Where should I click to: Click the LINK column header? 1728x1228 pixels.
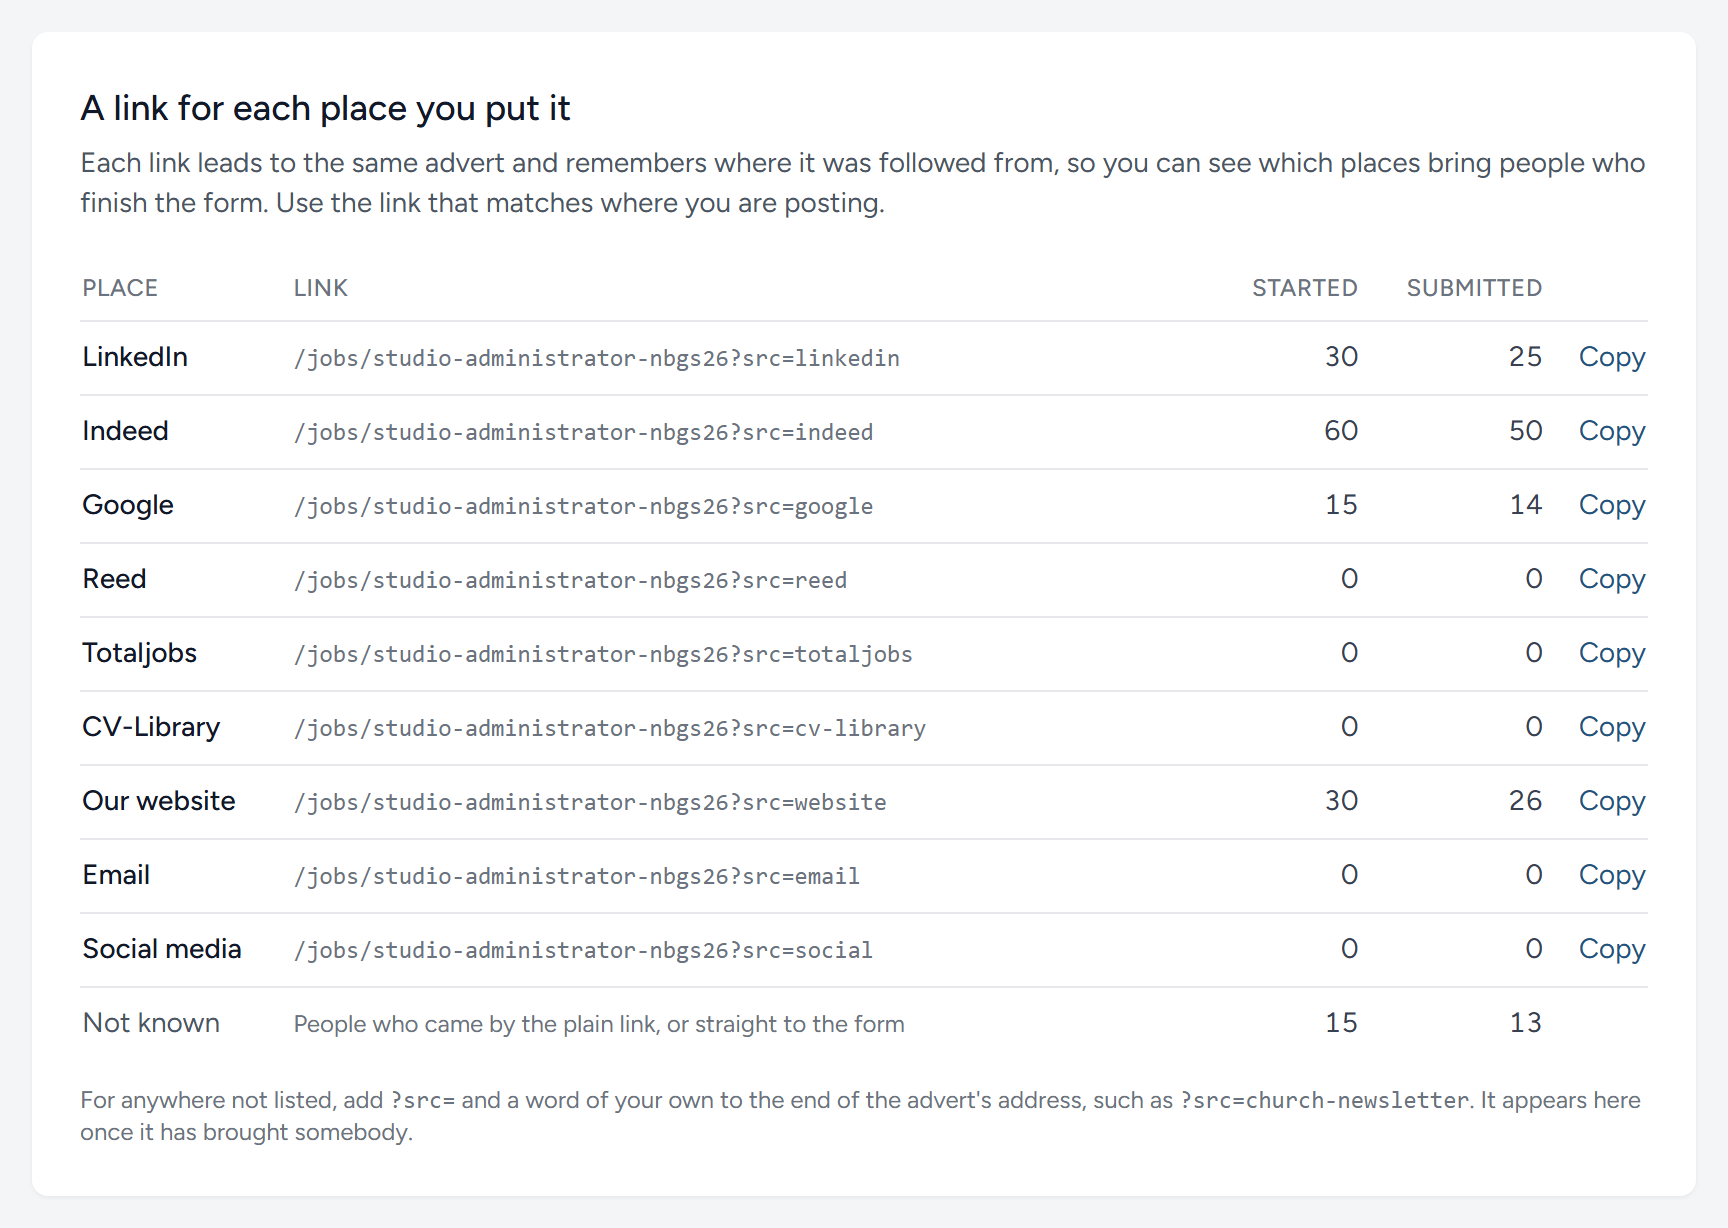[x=321, y=288]
